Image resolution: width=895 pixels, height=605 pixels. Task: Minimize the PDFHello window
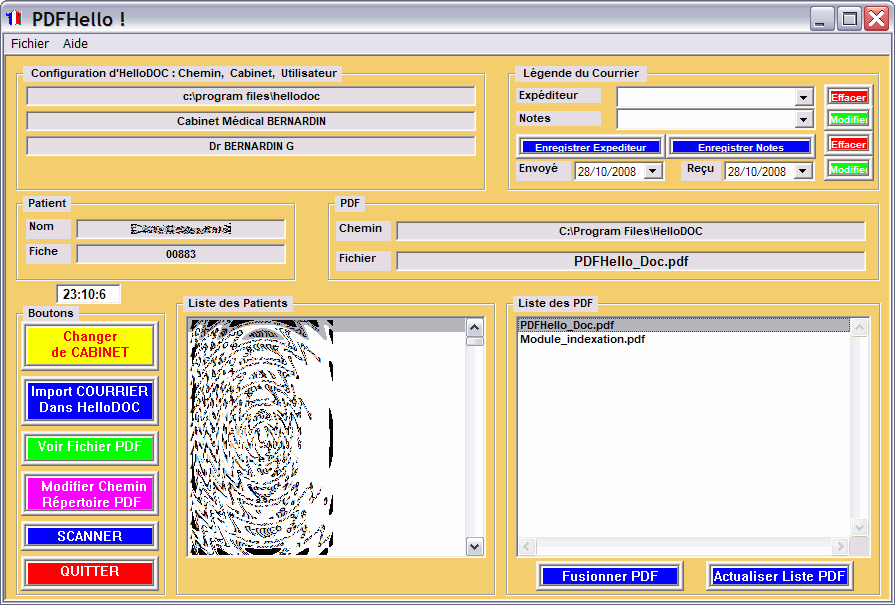pyautogui.click(x=822, y=19)
